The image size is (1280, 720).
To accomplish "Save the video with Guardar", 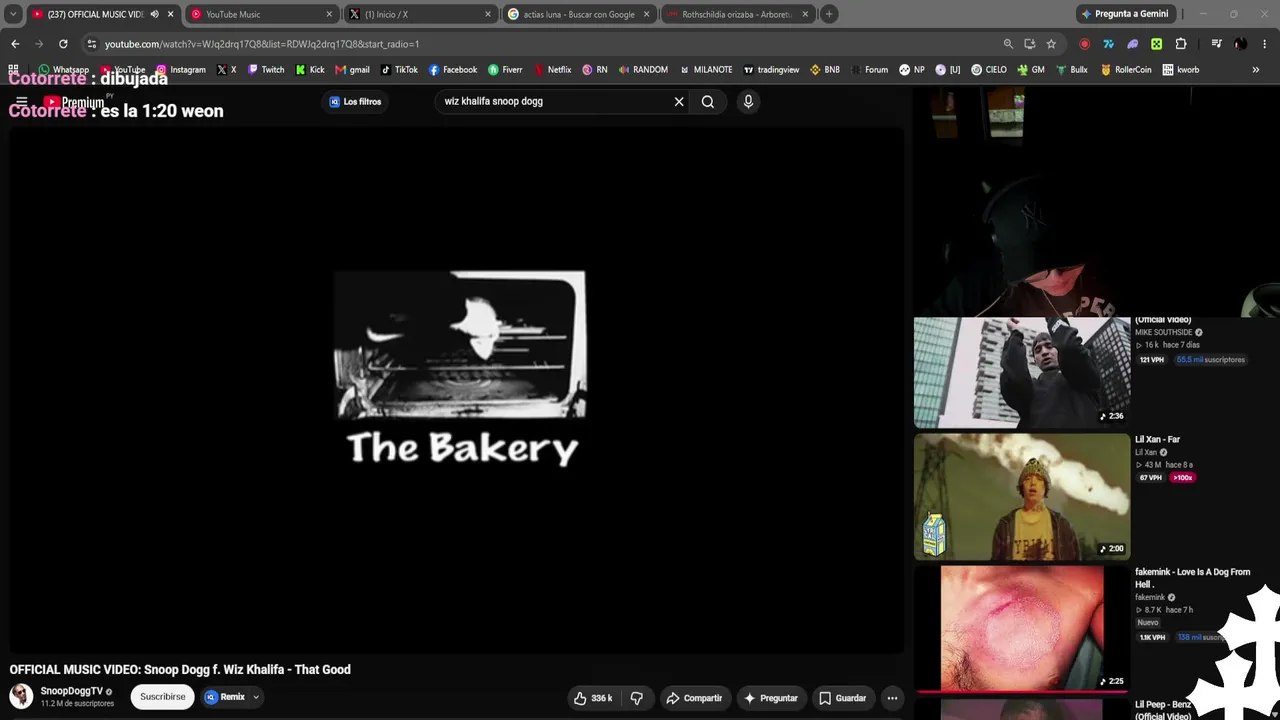I will click(x=842, y=698).
